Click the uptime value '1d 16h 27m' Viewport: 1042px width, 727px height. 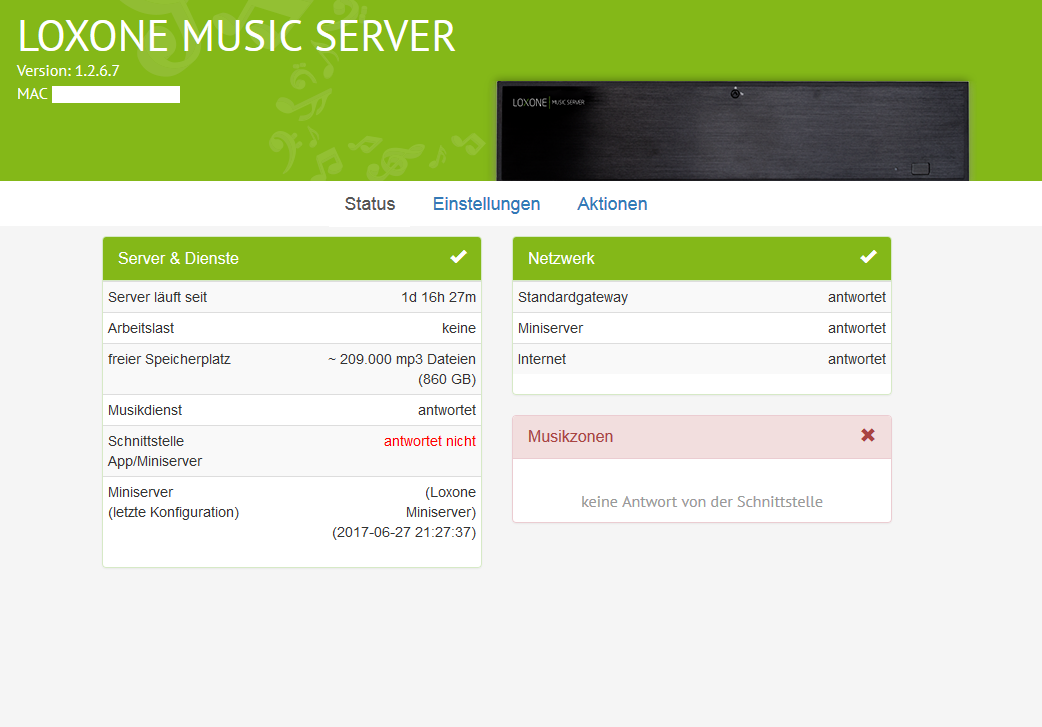coord(439,297)
